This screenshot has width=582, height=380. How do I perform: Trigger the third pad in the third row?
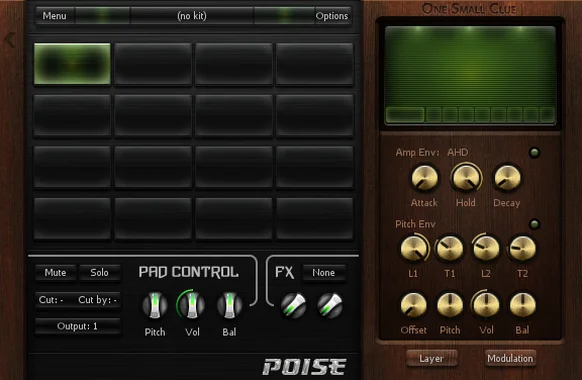[234, 167]
